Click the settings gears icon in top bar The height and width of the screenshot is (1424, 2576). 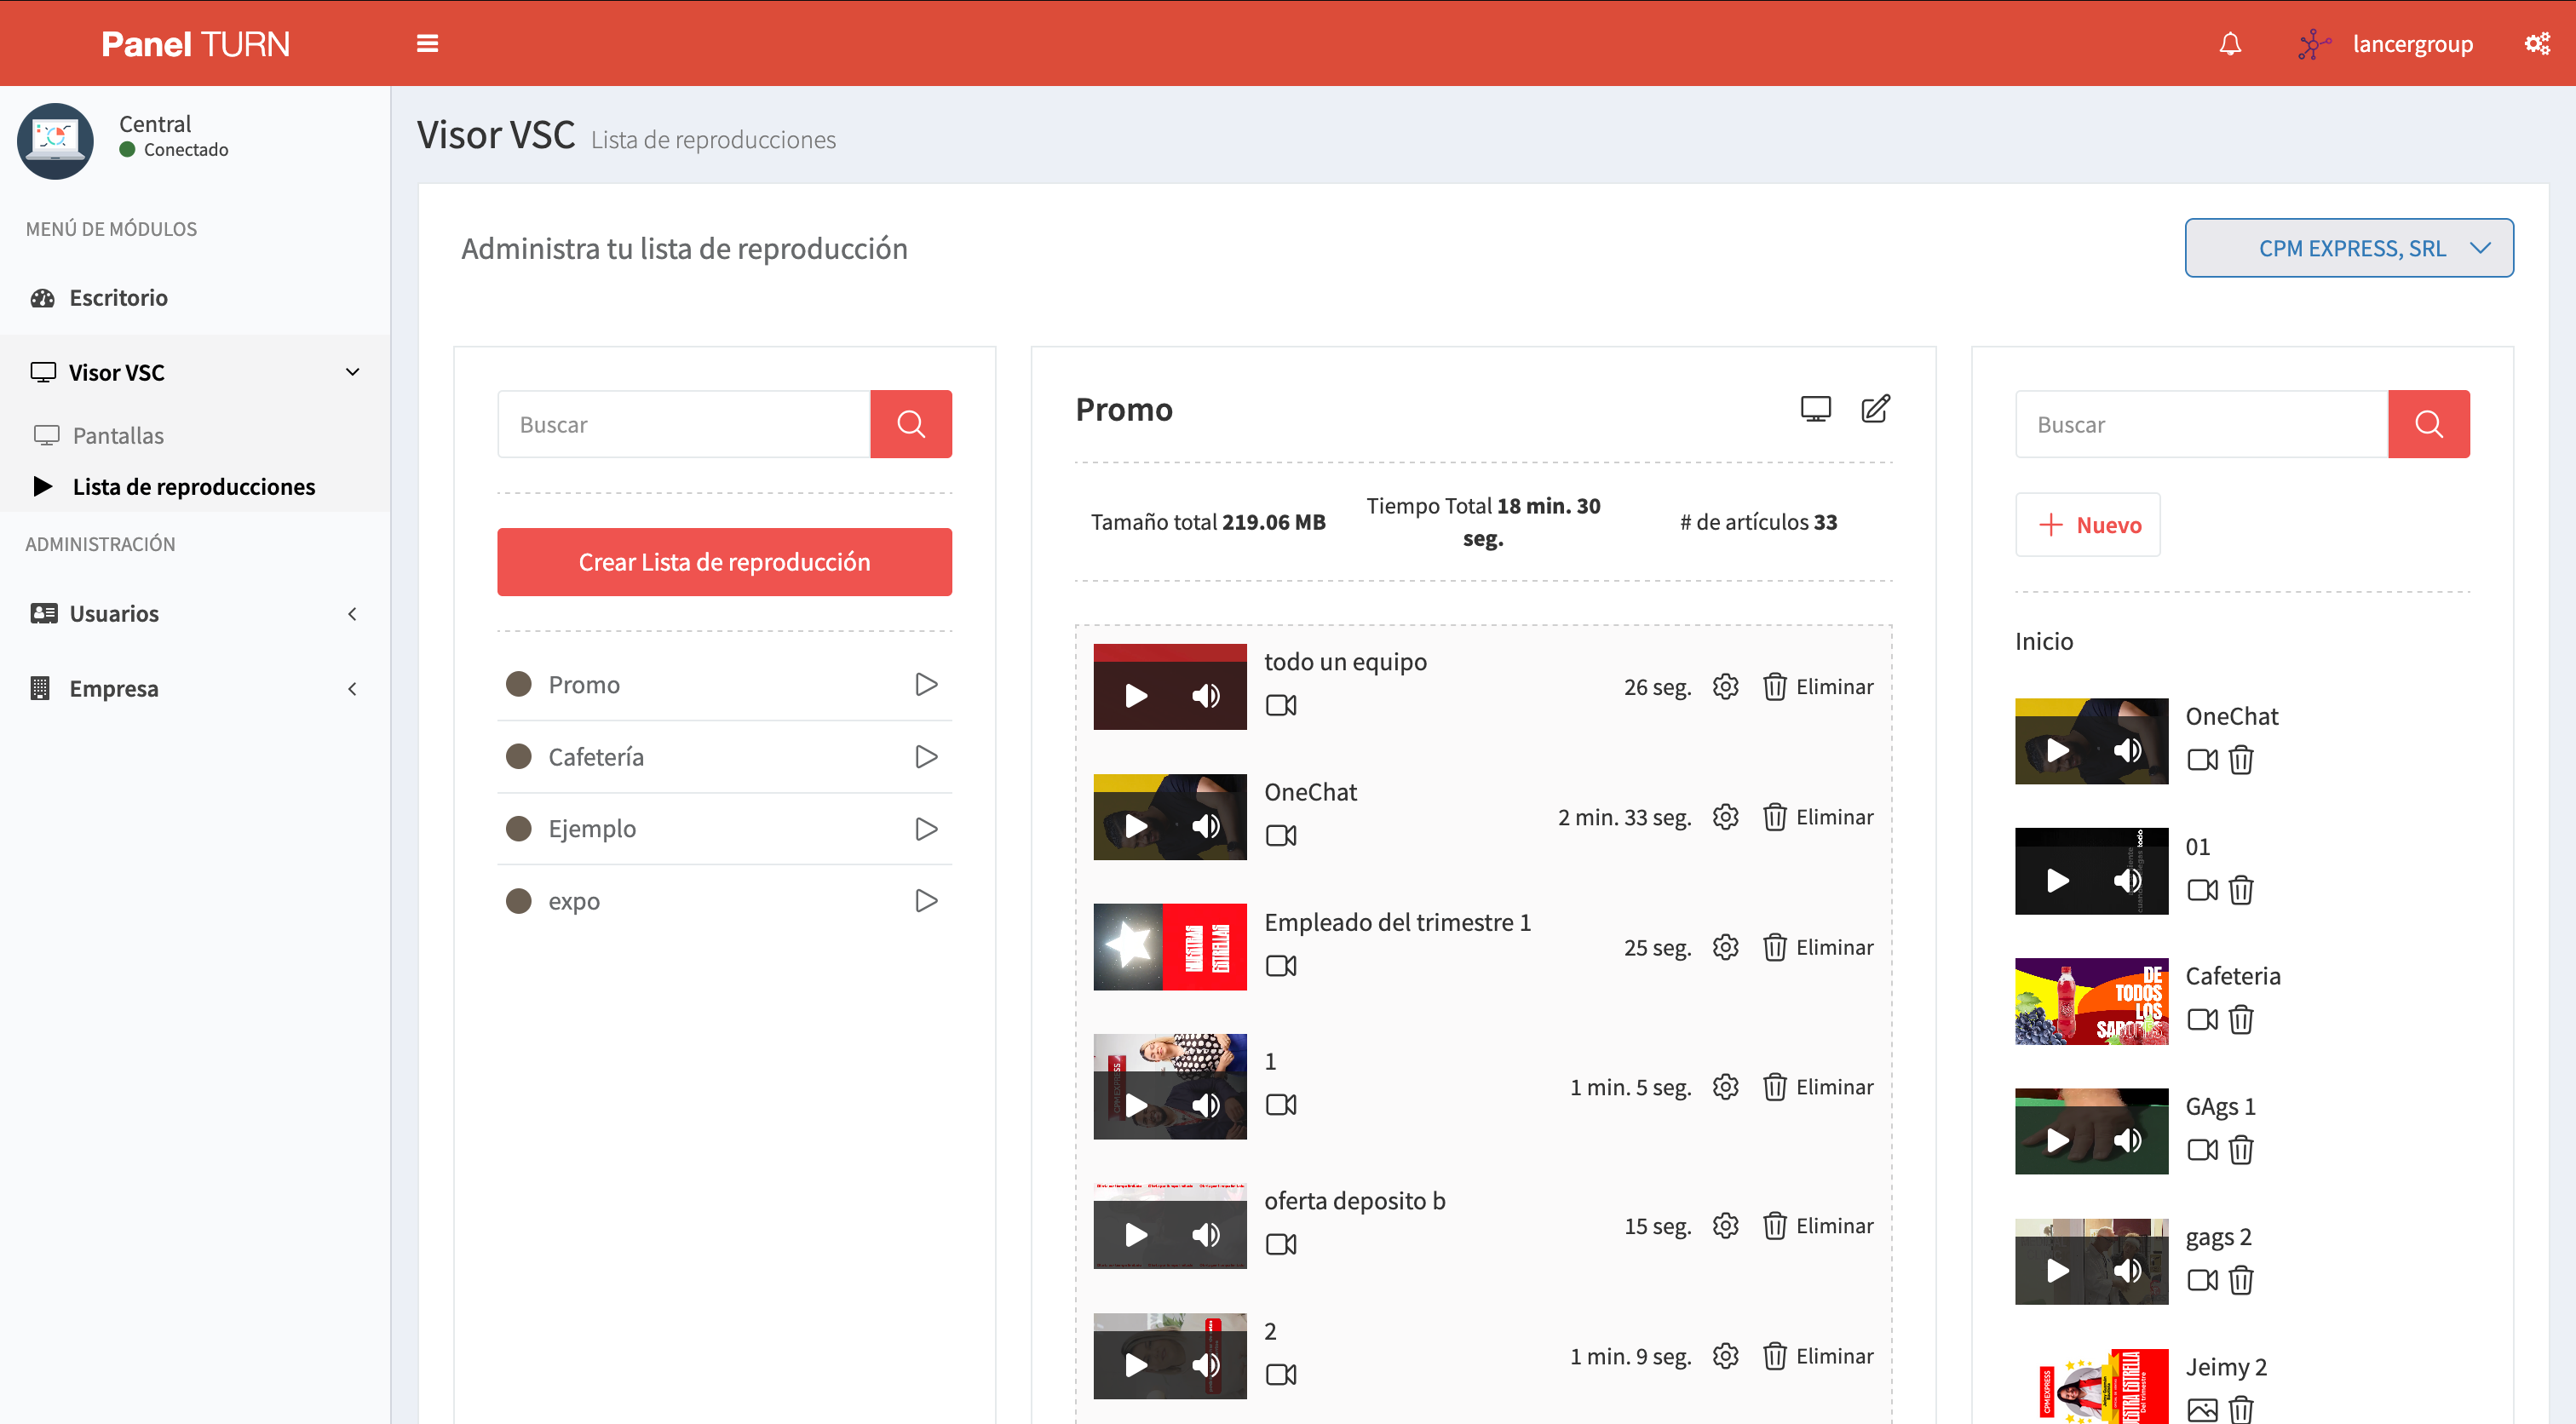2538,43
